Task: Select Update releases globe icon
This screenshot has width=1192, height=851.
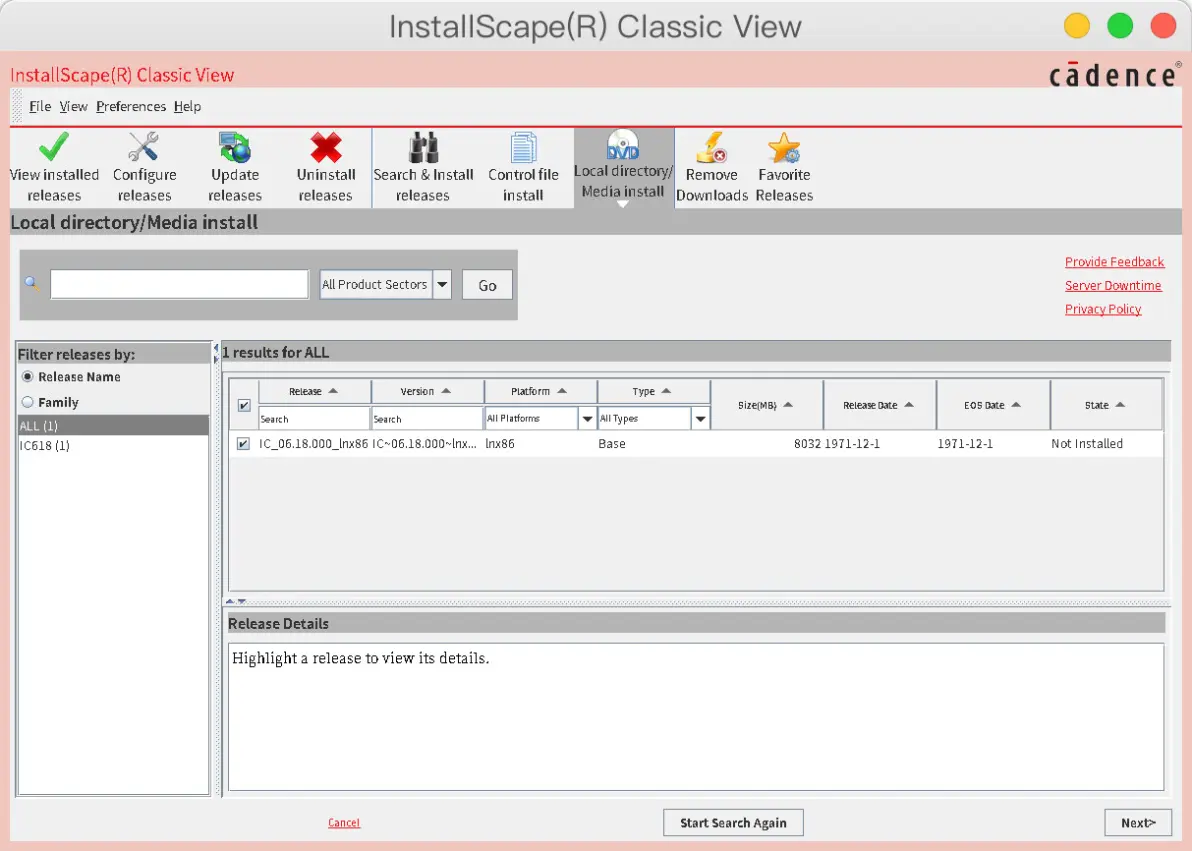Action: pos(234,147)
